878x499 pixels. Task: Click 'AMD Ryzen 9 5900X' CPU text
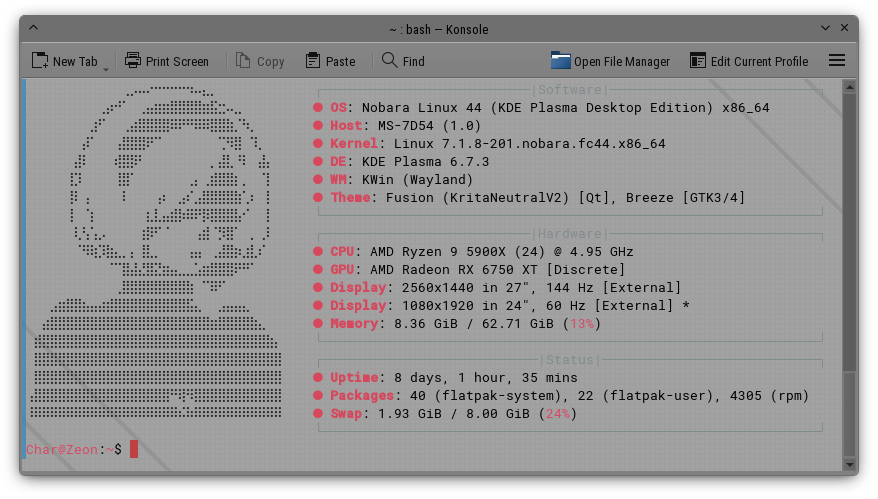point(438,251)
